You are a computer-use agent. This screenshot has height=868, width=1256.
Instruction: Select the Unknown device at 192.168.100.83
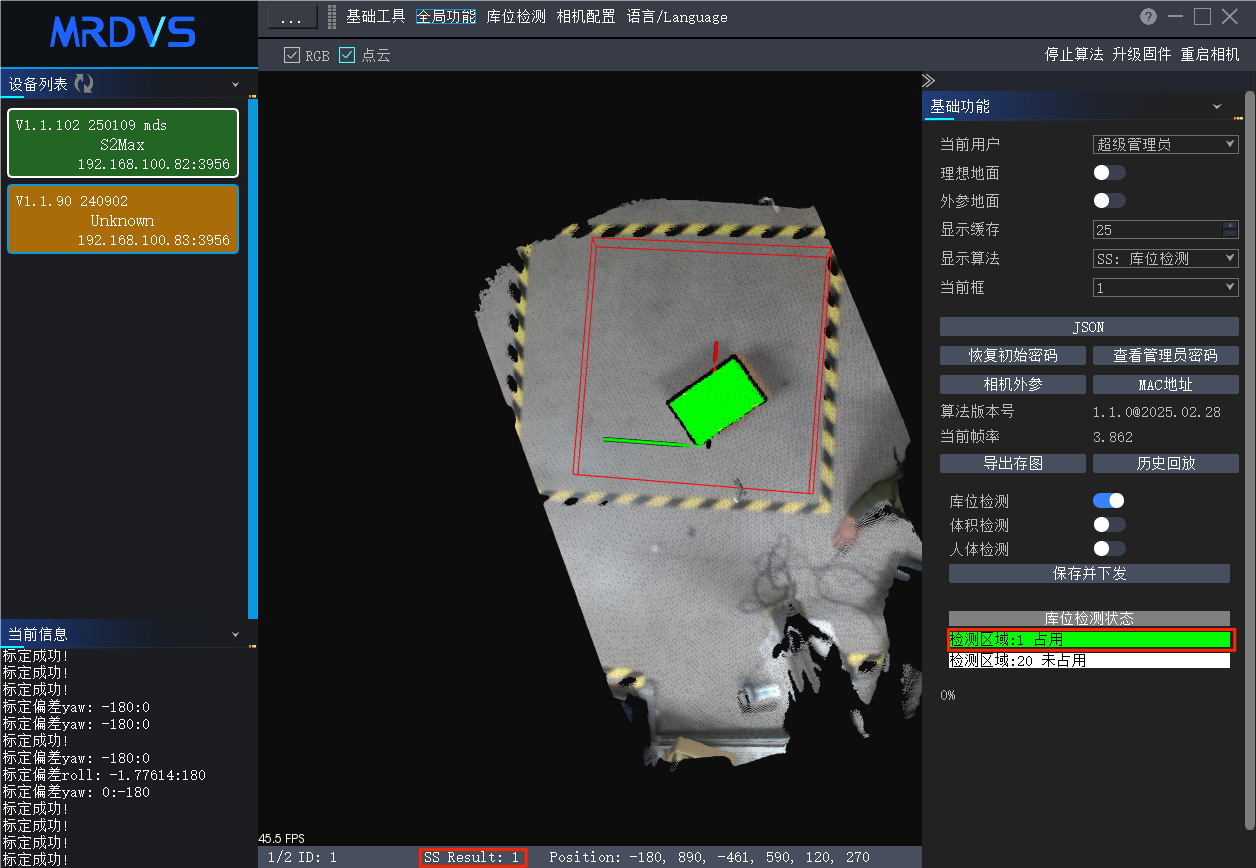tap(123, 219)
